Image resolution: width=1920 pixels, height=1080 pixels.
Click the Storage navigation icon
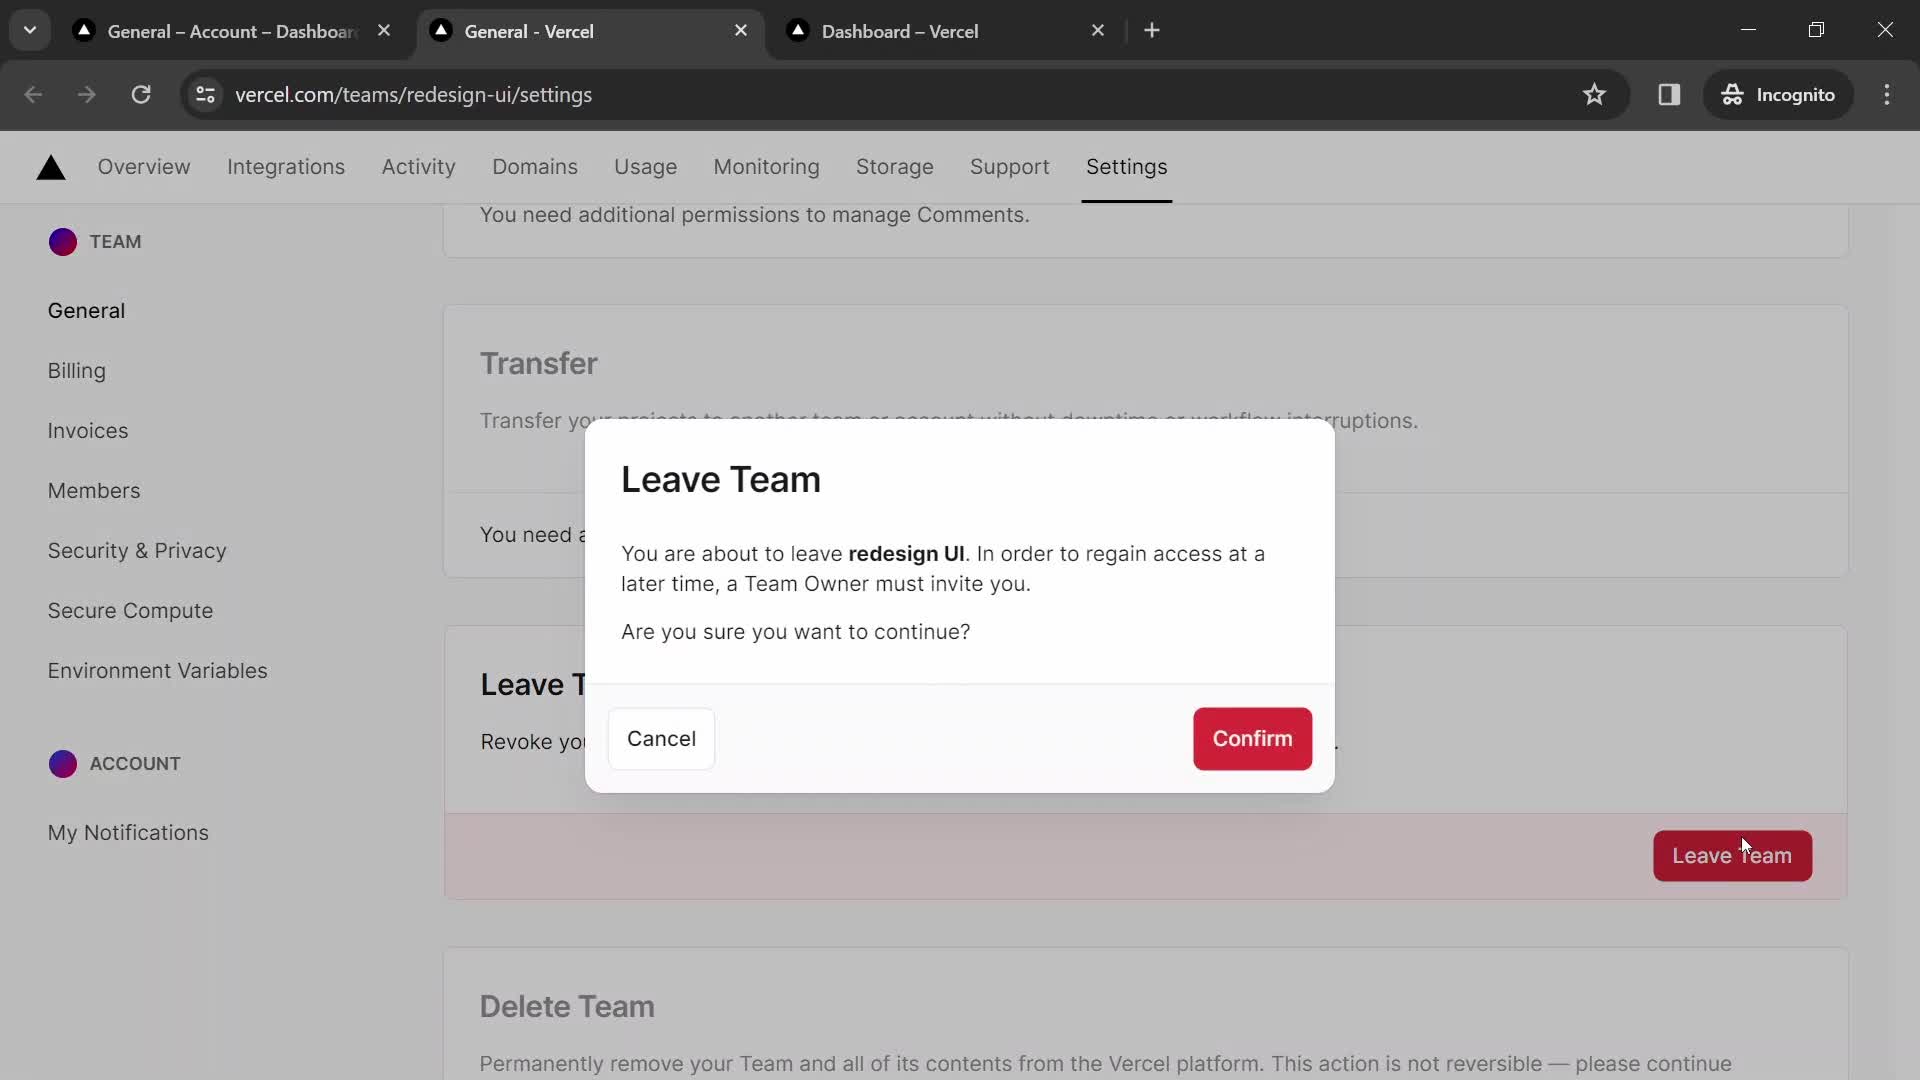[x=894, y=166]
